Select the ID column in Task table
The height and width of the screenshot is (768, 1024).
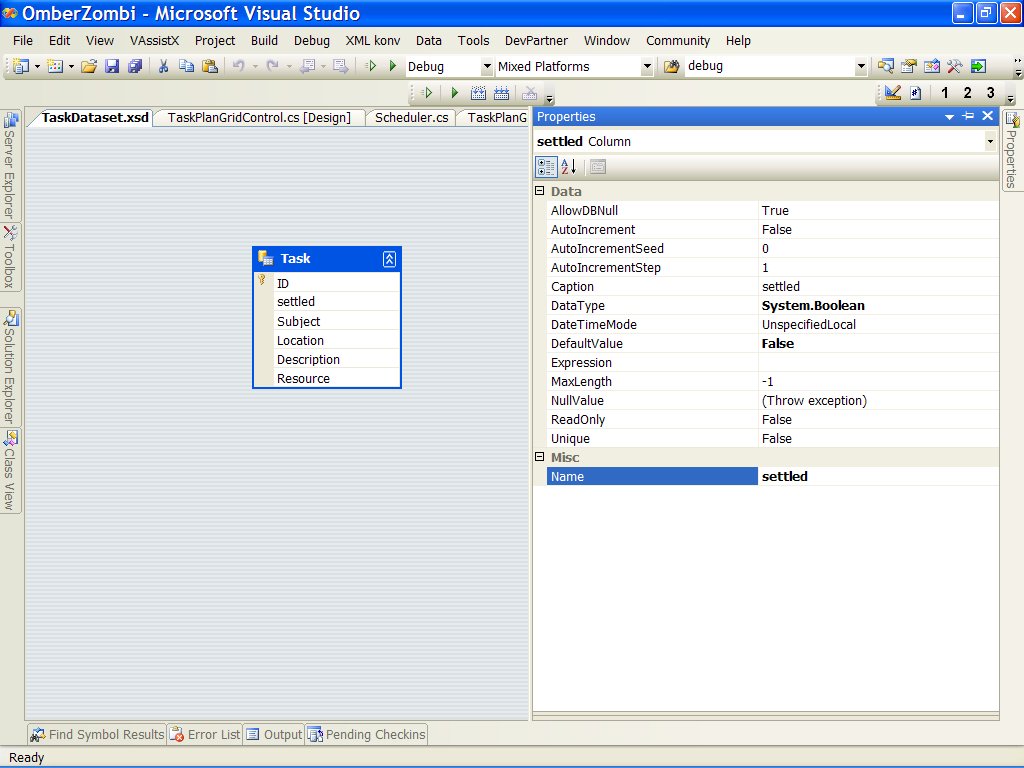coord(327,283)
